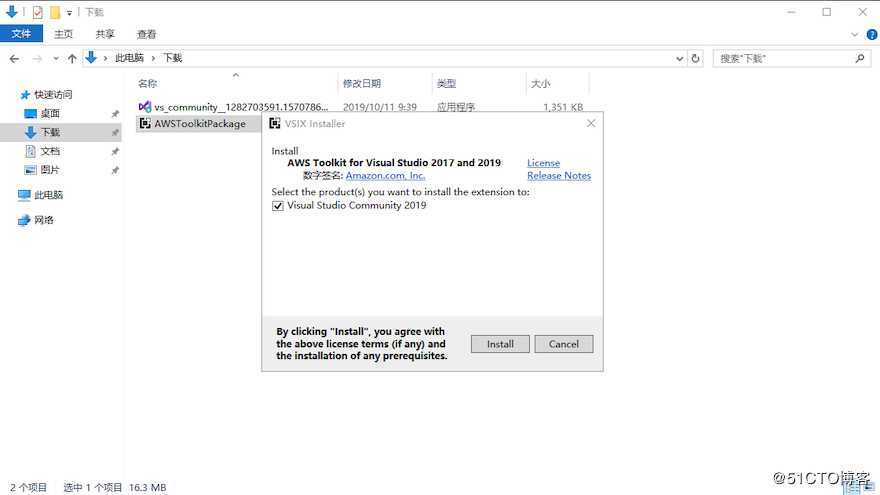880x495 pixels.
Task: Switch to the 主页 ribbon tab
Action: click(x=63, y=34)
